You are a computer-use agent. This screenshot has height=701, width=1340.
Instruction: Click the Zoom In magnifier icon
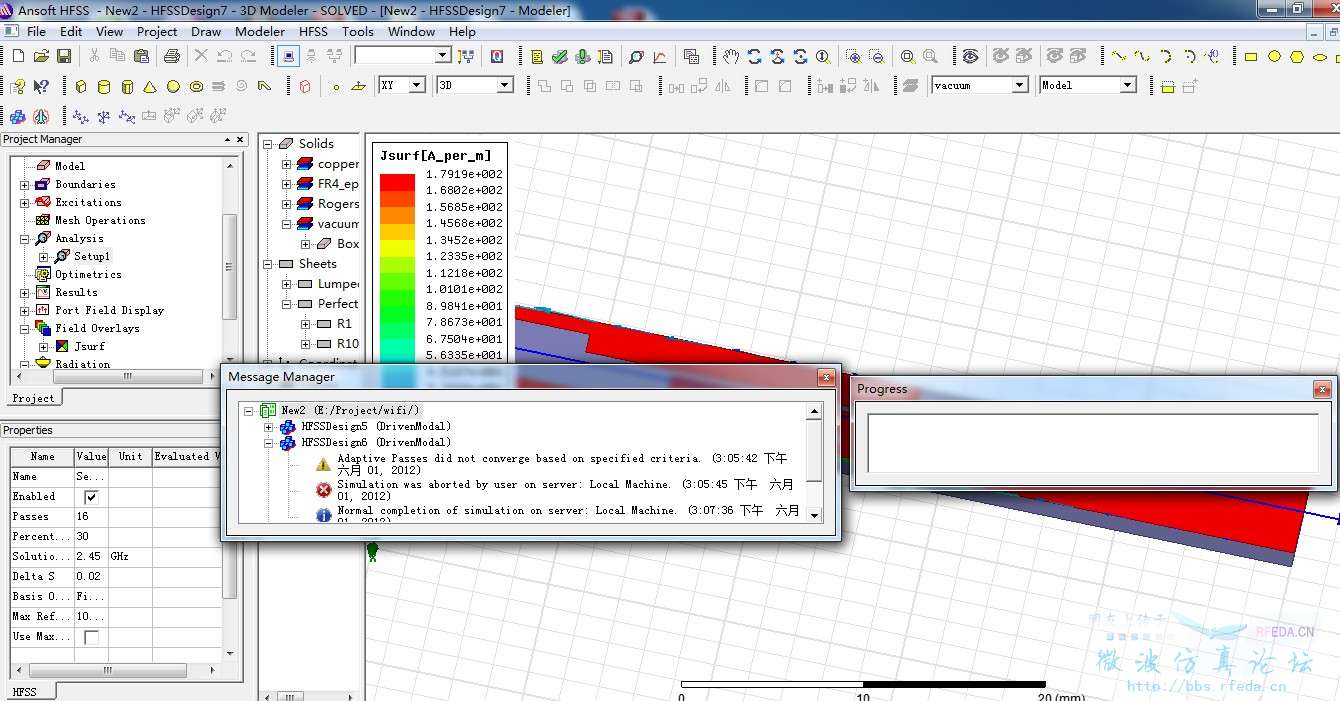click(x=853, y=56)
